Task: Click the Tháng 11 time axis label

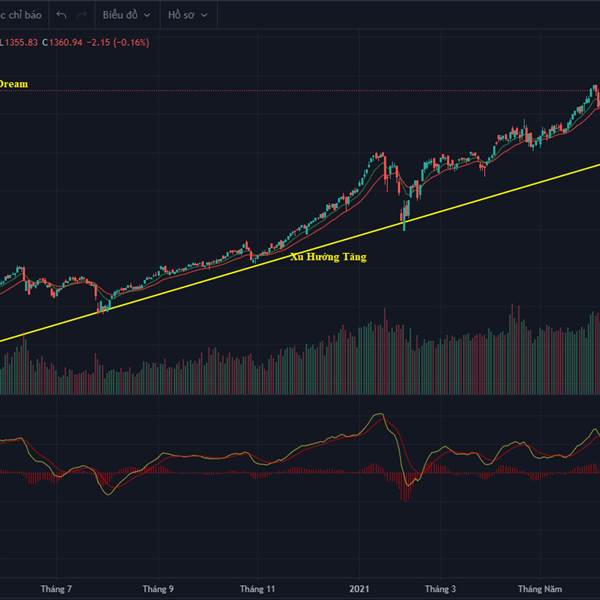Action: click(x=257, y=589)
